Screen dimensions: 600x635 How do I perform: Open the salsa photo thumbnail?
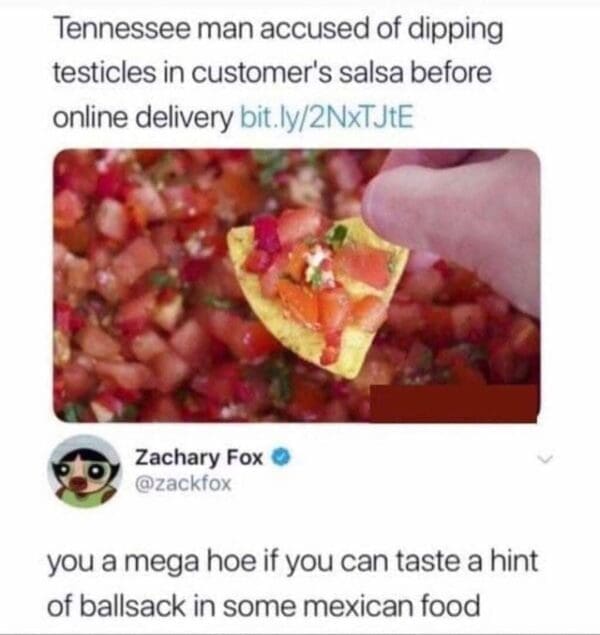(x=296, y=286)
